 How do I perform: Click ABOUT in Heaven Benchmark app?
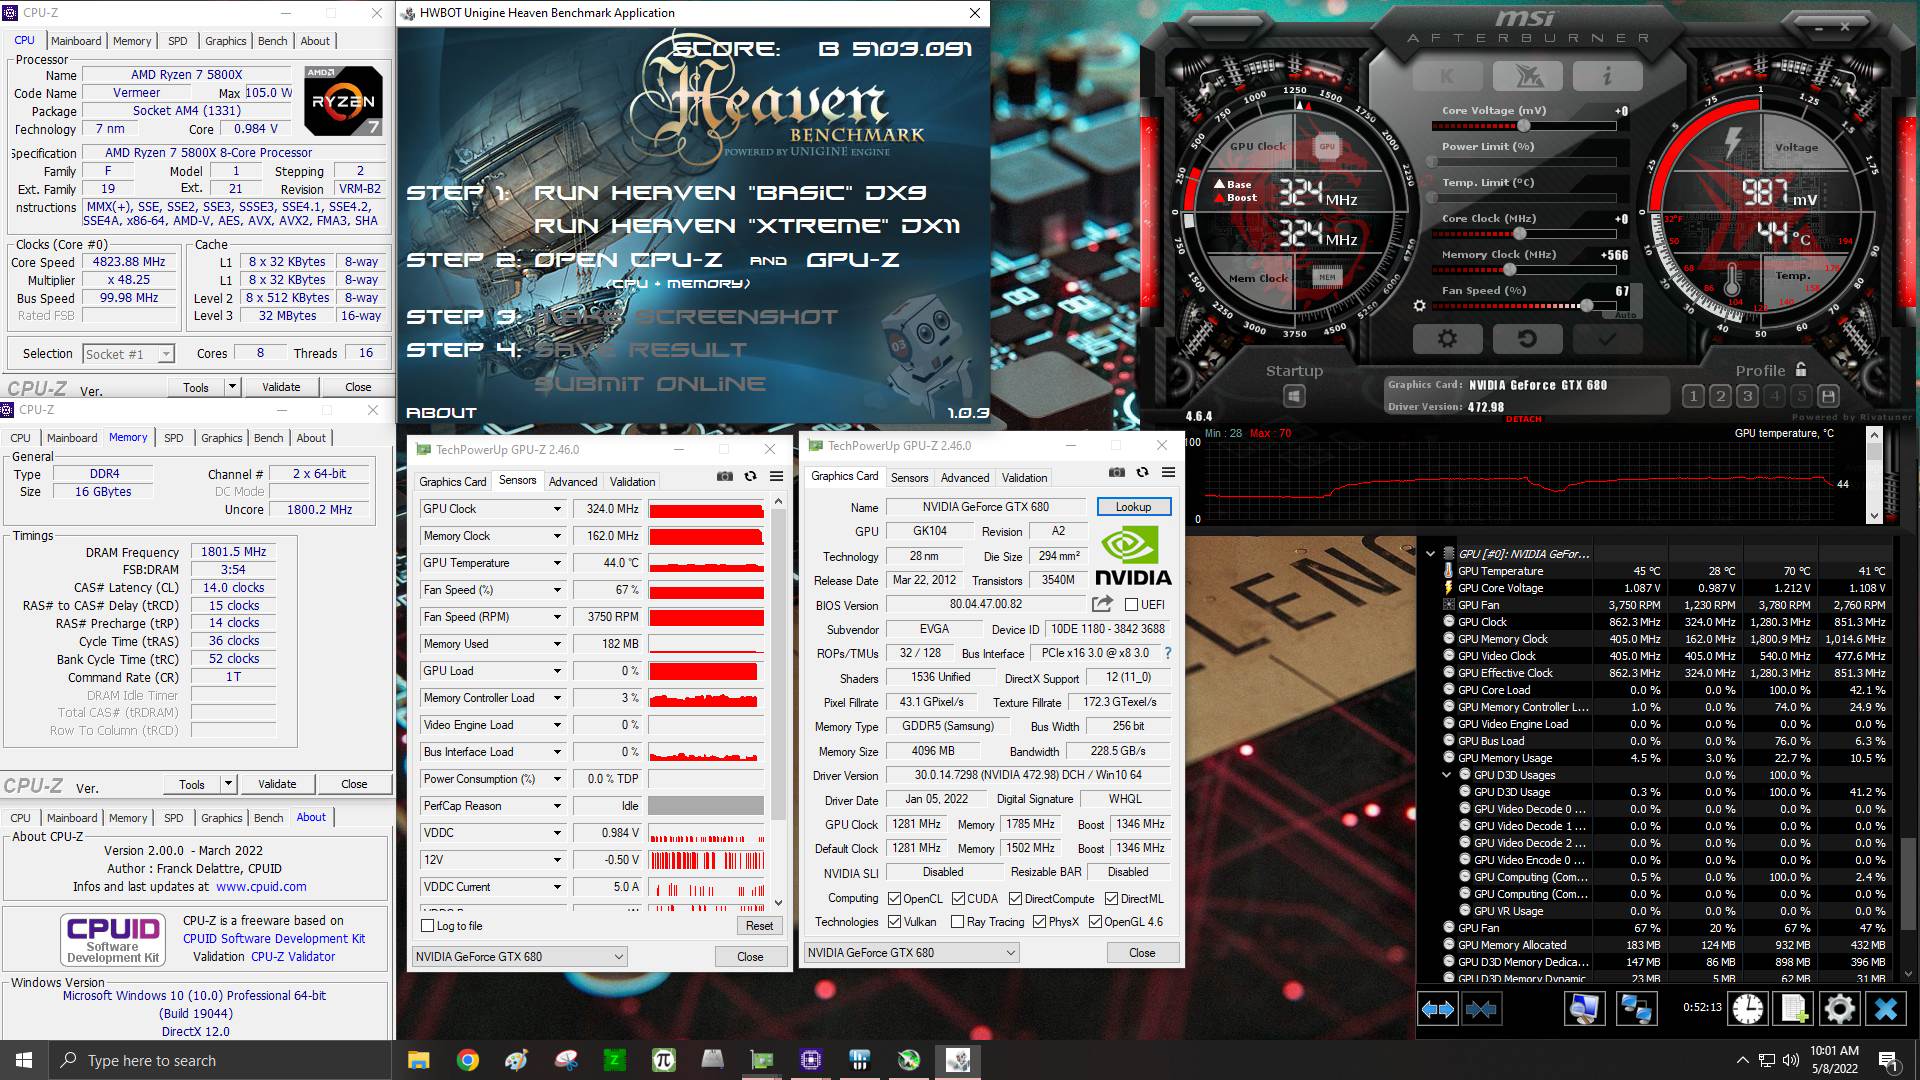[441, 413]
